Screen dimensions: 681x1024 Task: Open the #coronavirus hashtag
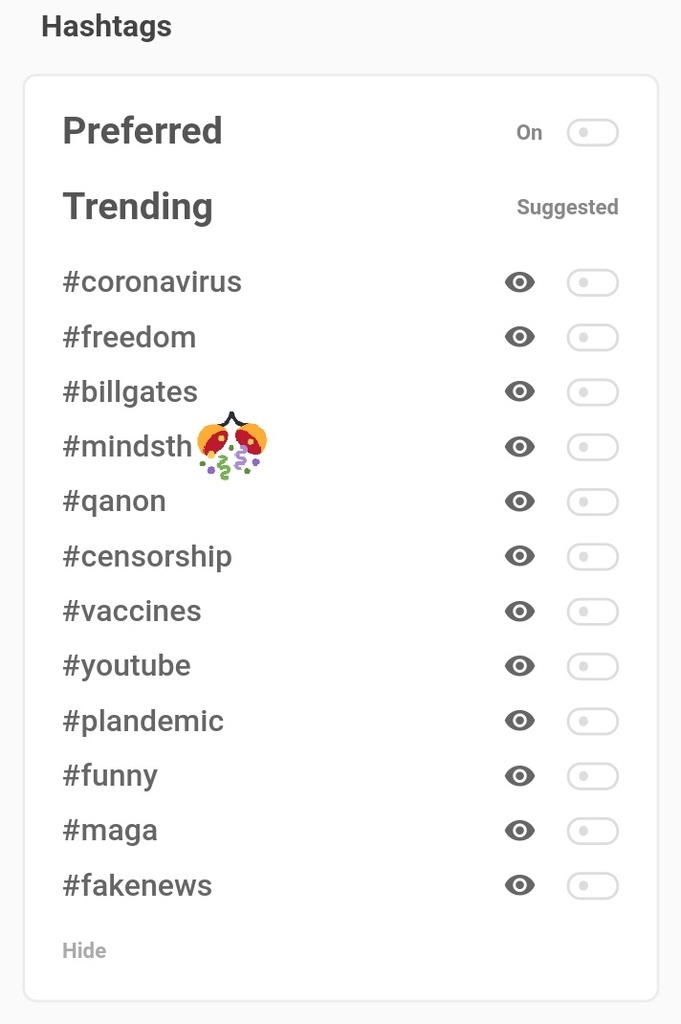(152, 282)
